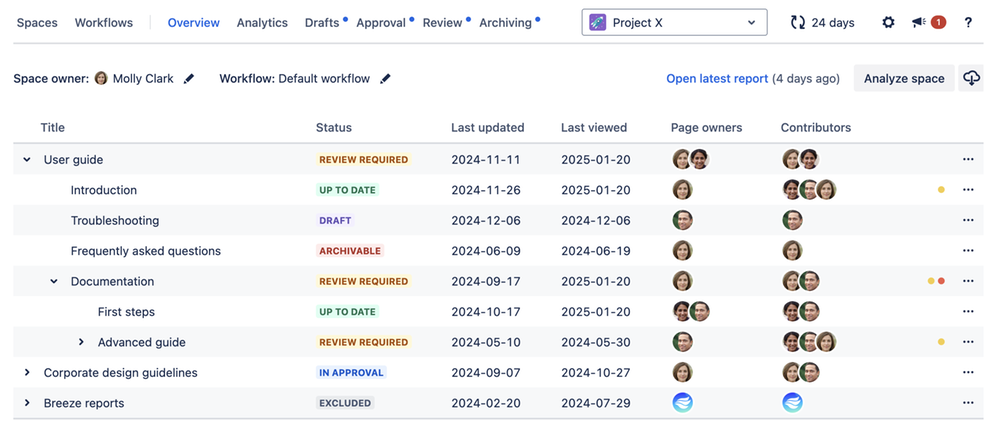Open the Troubleshooting page title
This screenshot has width=999, height=432.
[x=115, y=220]
